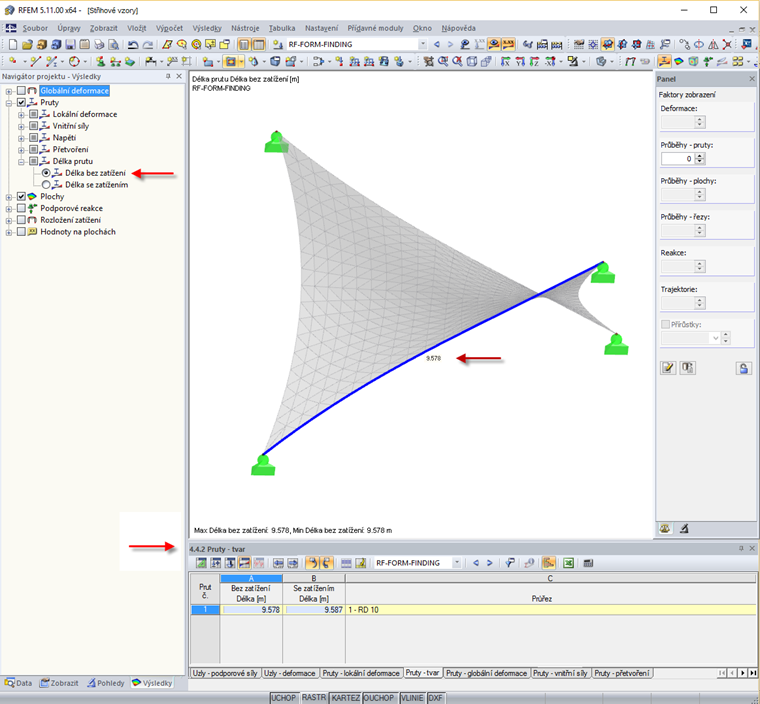This screenshot has height=704, width=760.
Task: Open the Soubor menu
Action: tap(35, 28)
